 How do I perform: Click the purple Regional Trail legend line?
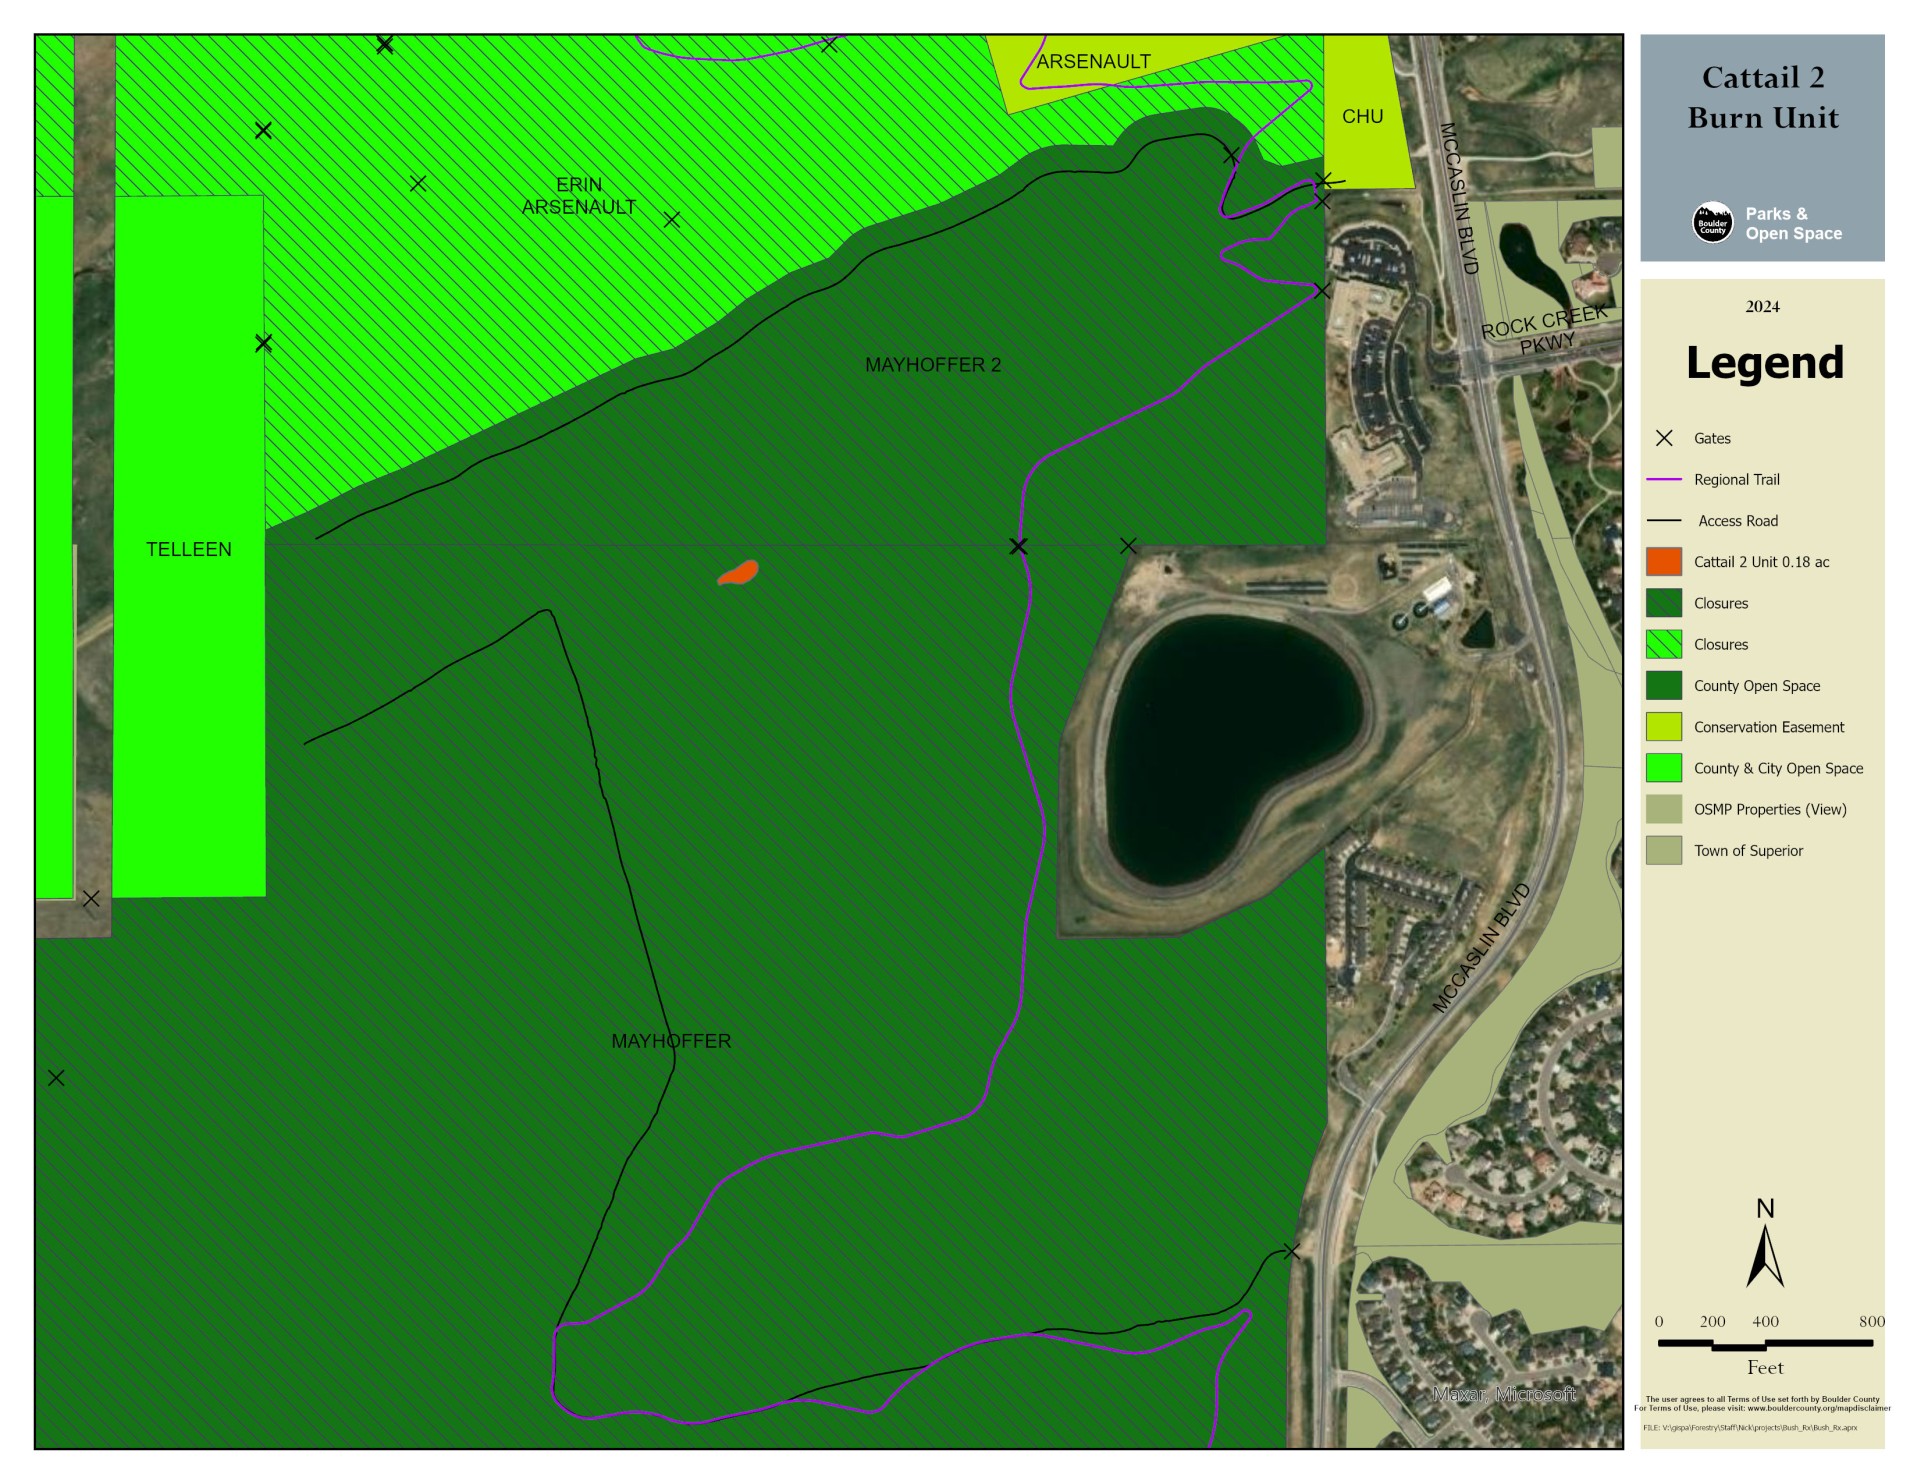1664,480
